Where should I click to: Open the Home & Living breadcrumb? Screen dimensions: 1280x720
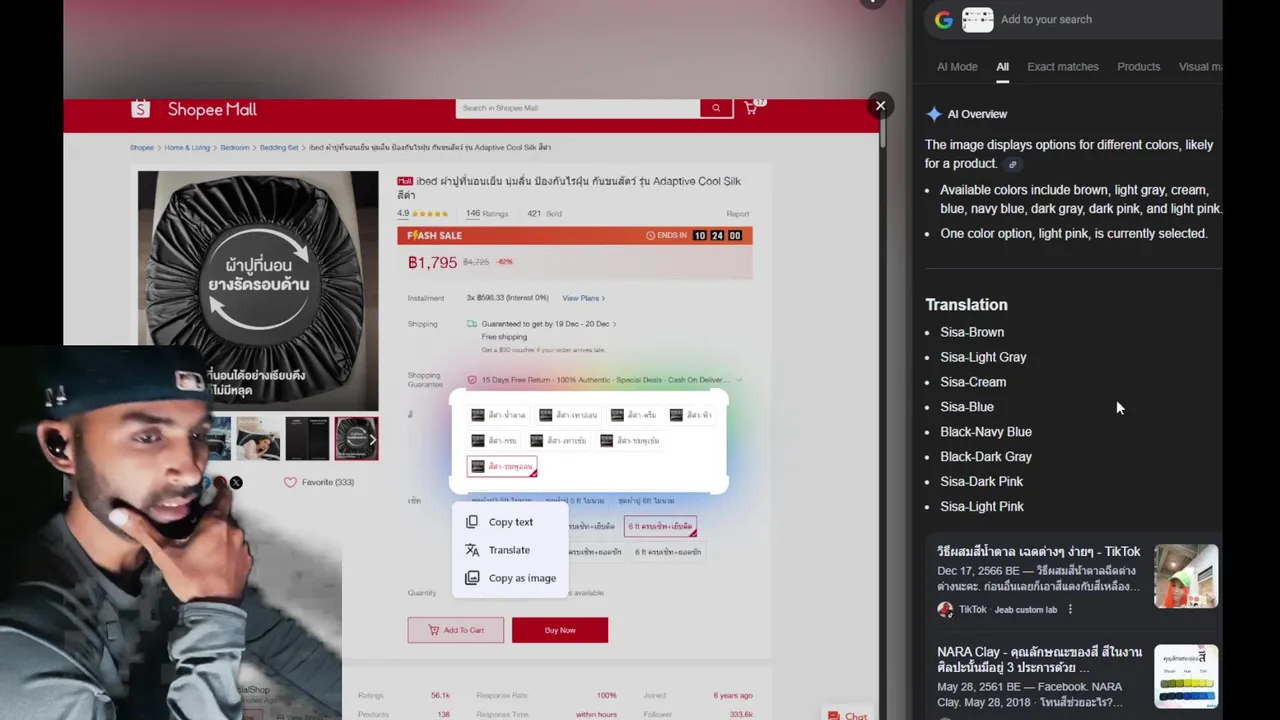187,148
